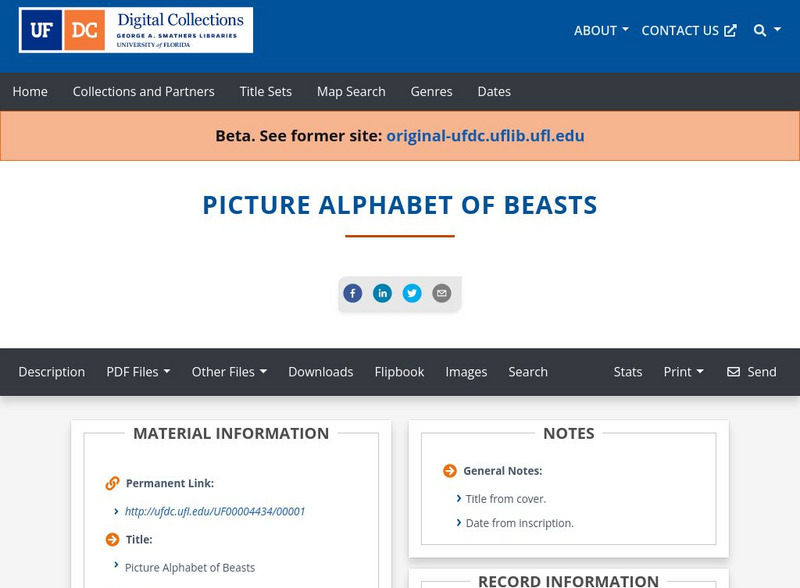
Task: Switch to the Flipbook tab
Action: click(x=400, y=372)
